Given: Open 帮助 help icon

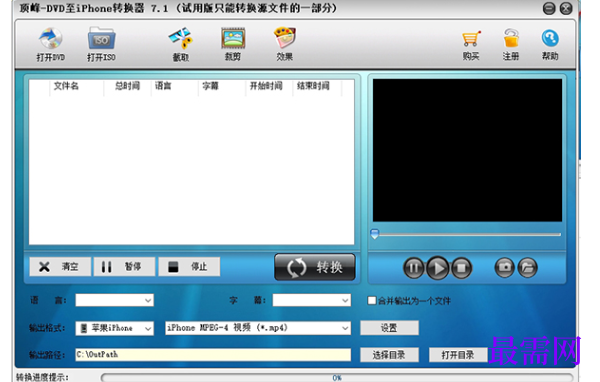Looking at the screenshot, I should (550, 44).
